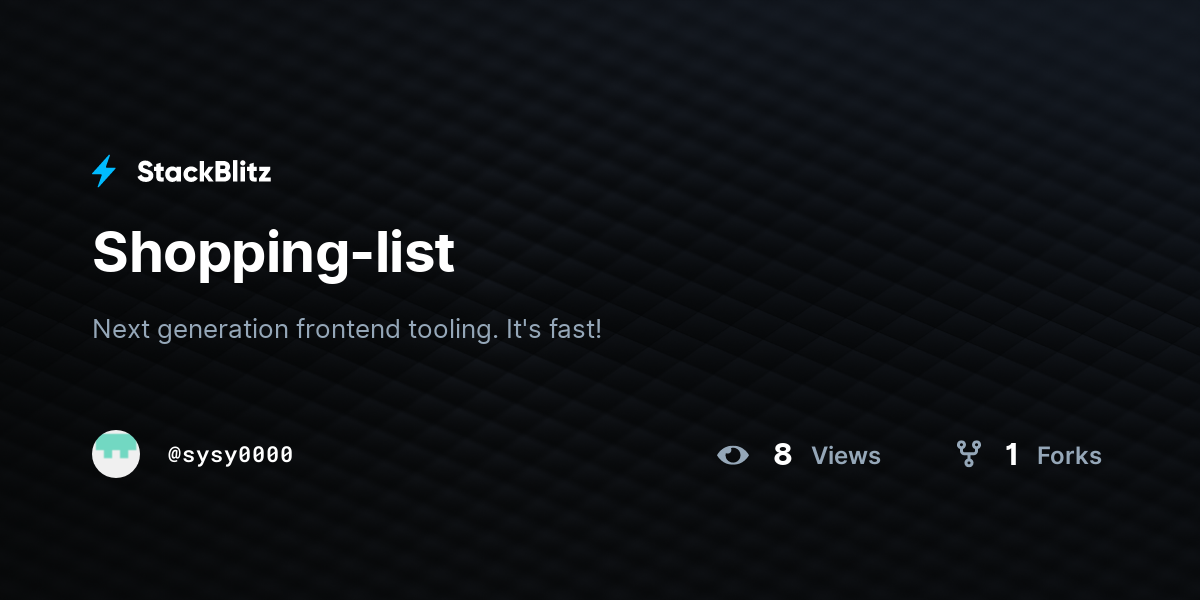The height and width of the screenshot is (600, 1200).
Task: Click the fork icon beside fork count
Action: (968, 455)
